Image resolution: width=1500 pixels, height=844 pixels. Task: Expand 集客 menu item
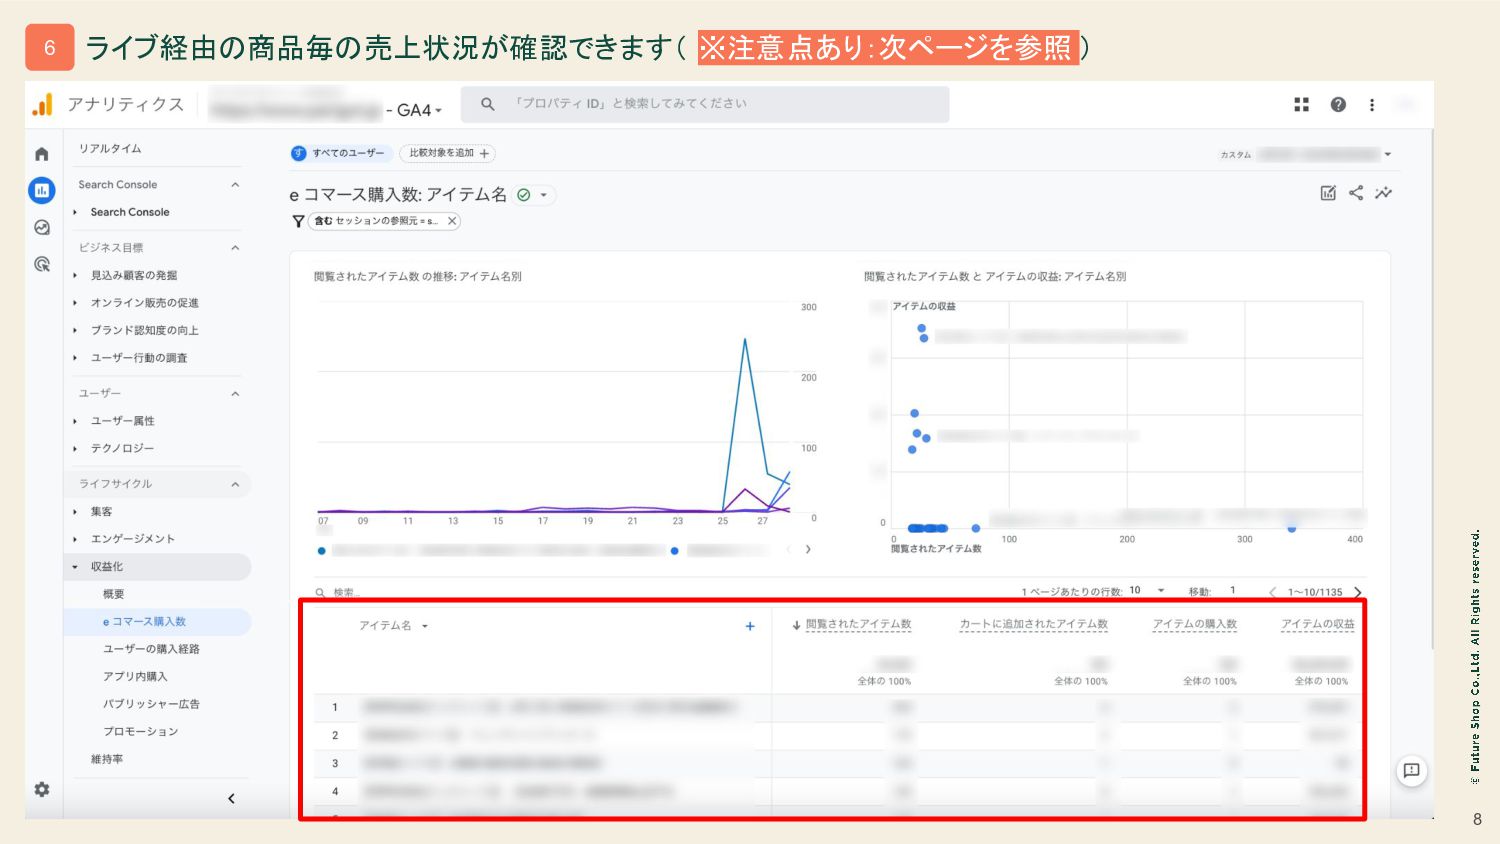(75, 511)
